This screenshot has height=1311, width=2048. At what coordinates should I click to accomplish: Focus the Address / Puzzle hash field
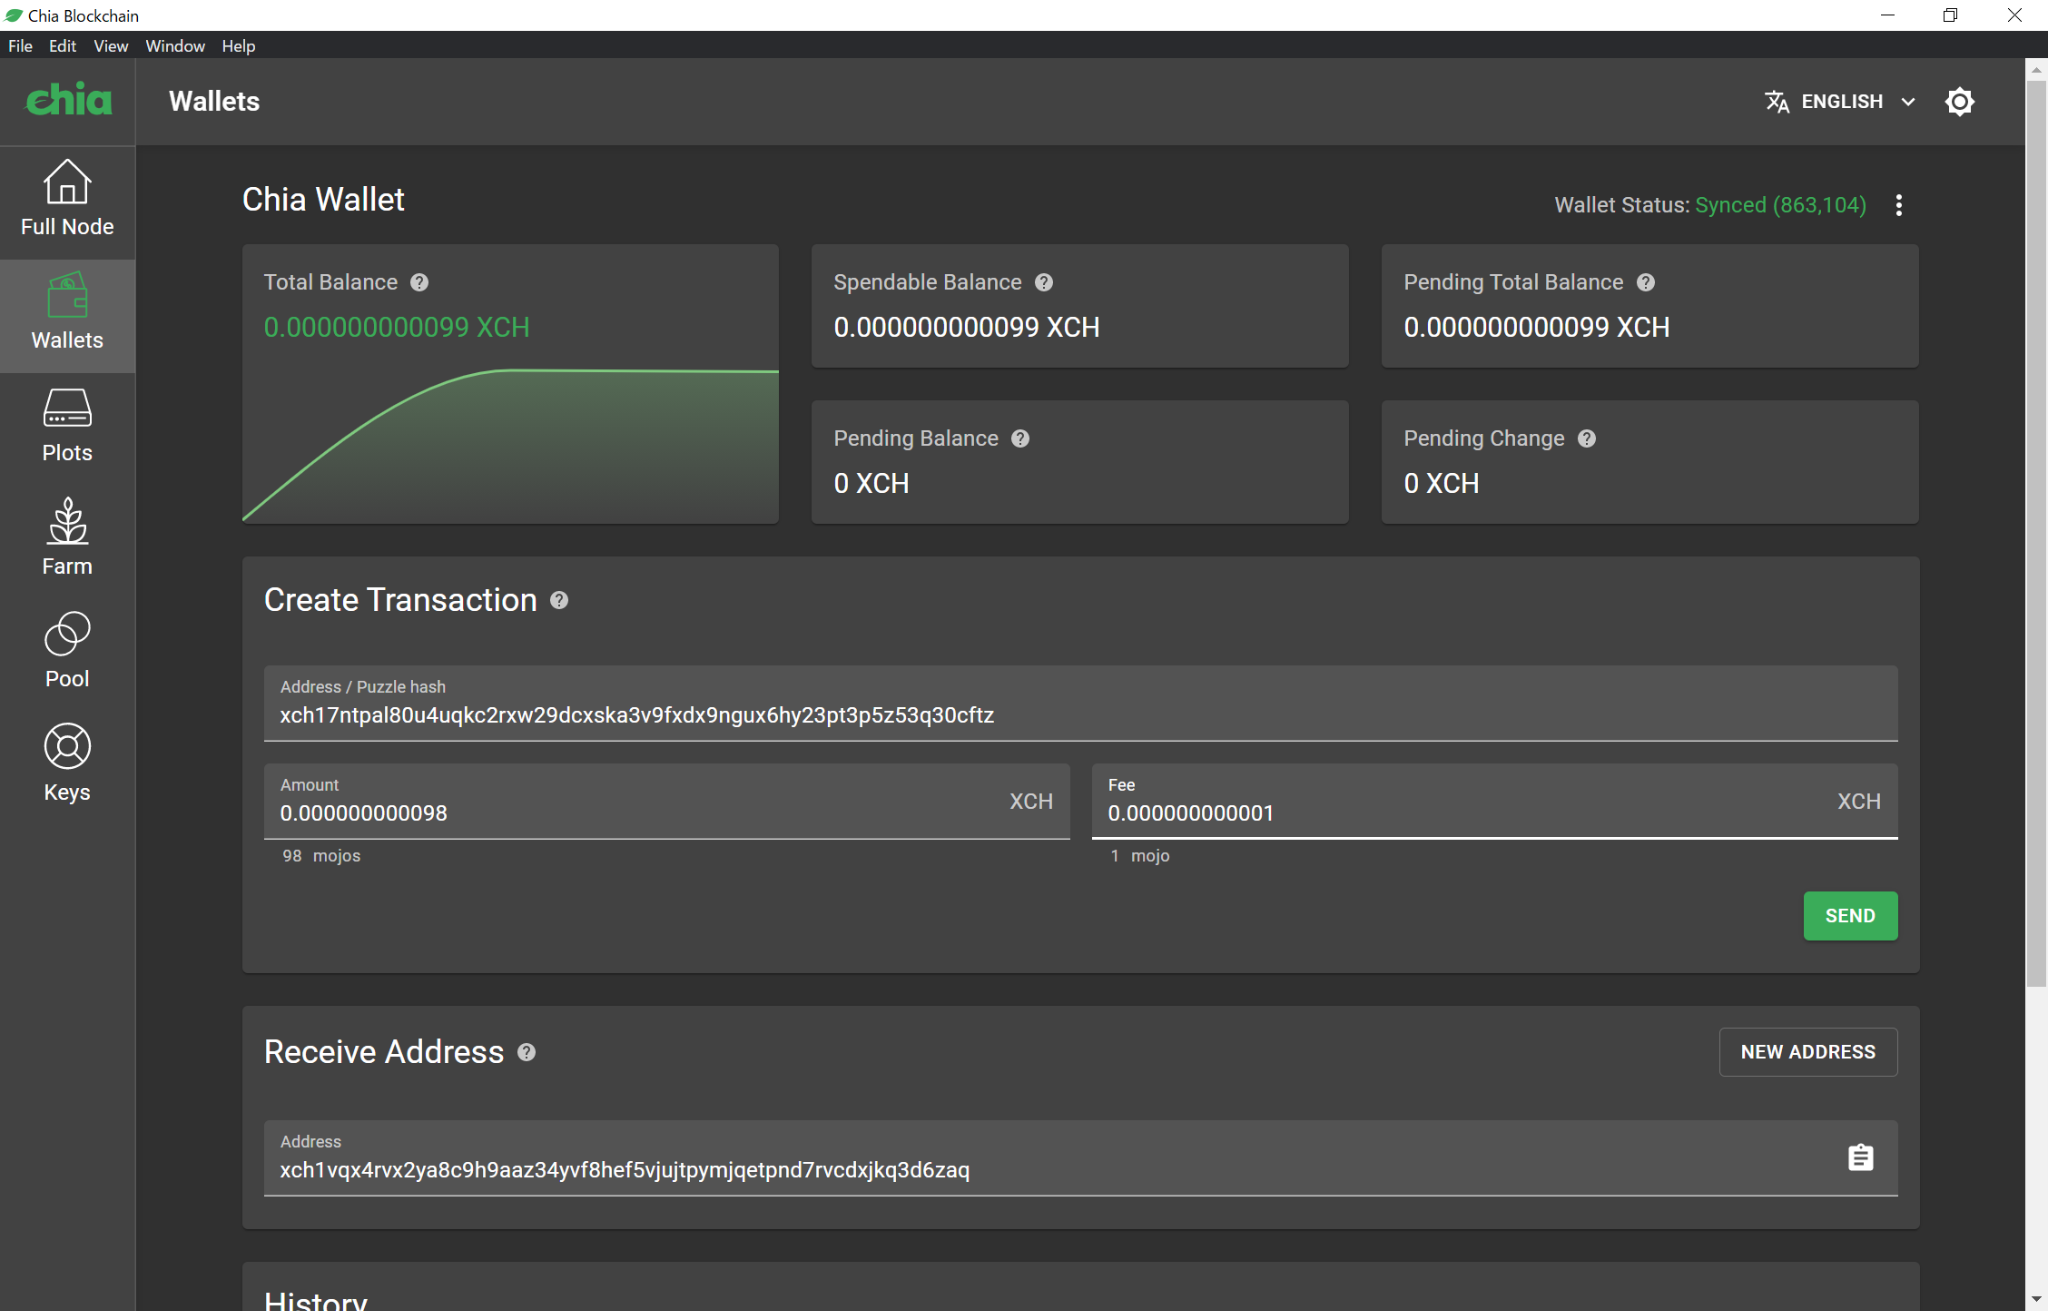pyautogui.click(x=1080, y=704)
